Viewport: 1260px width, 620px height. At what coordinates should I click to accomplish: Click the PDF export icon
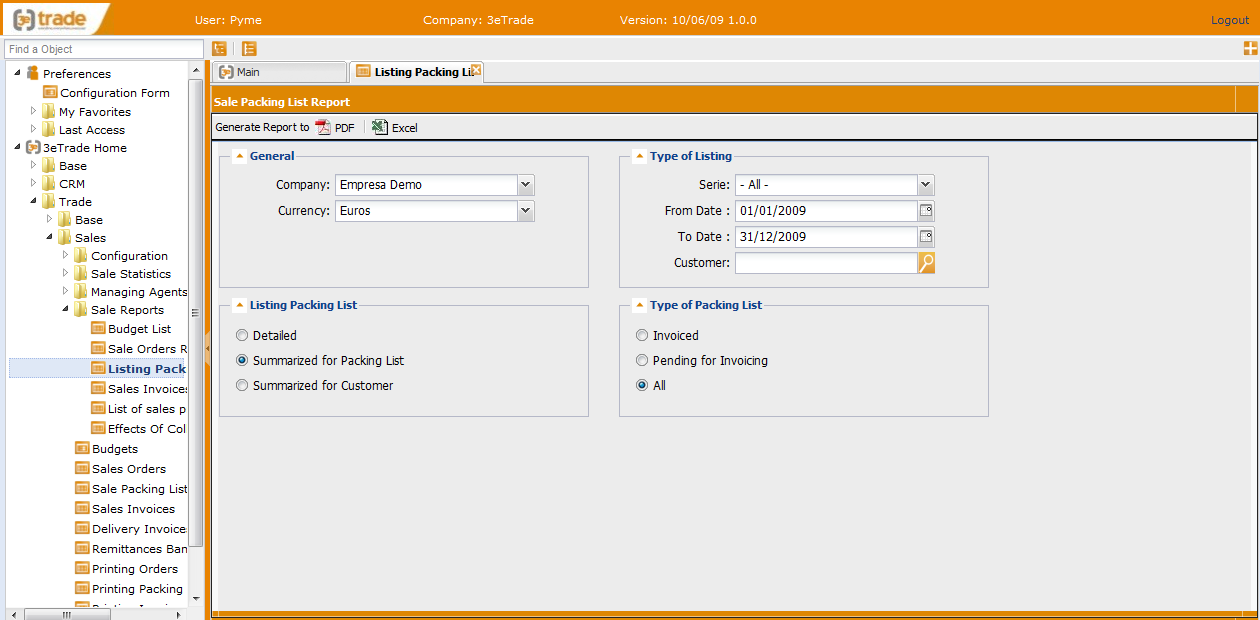click(323, 127)
